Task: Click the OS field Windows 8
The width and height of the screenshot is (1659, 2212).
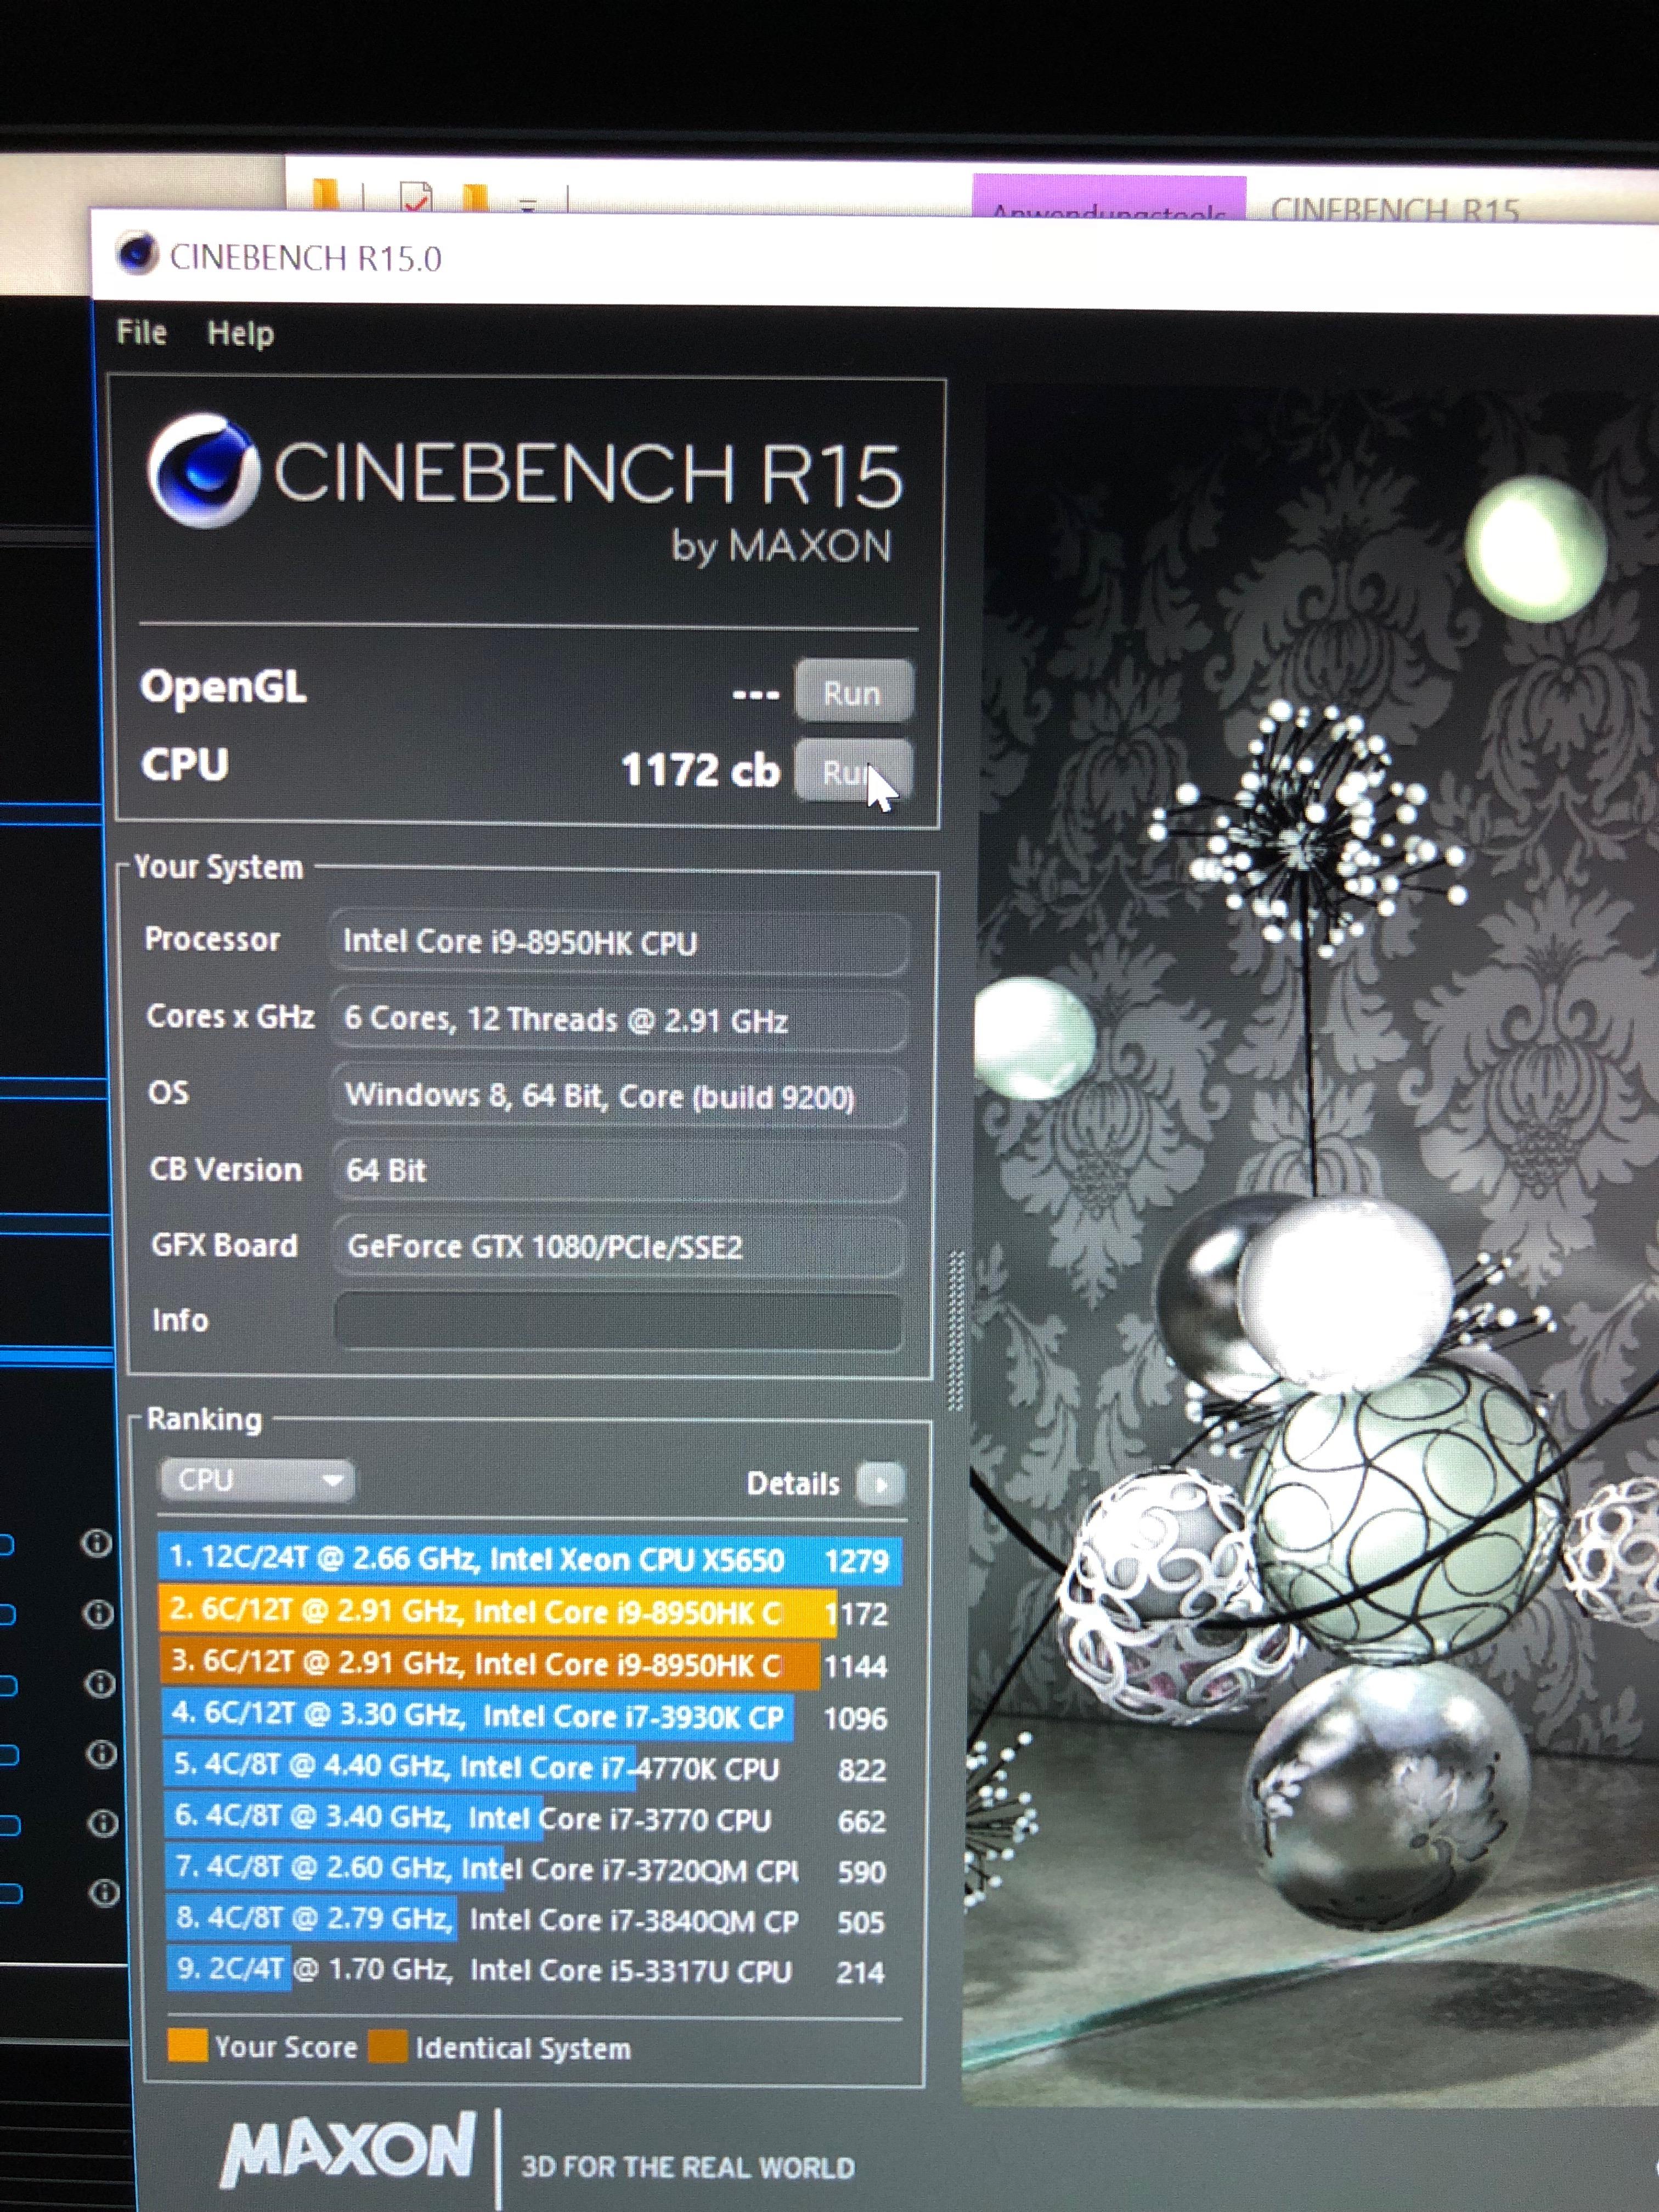Action: click(x=618, y=1096)
